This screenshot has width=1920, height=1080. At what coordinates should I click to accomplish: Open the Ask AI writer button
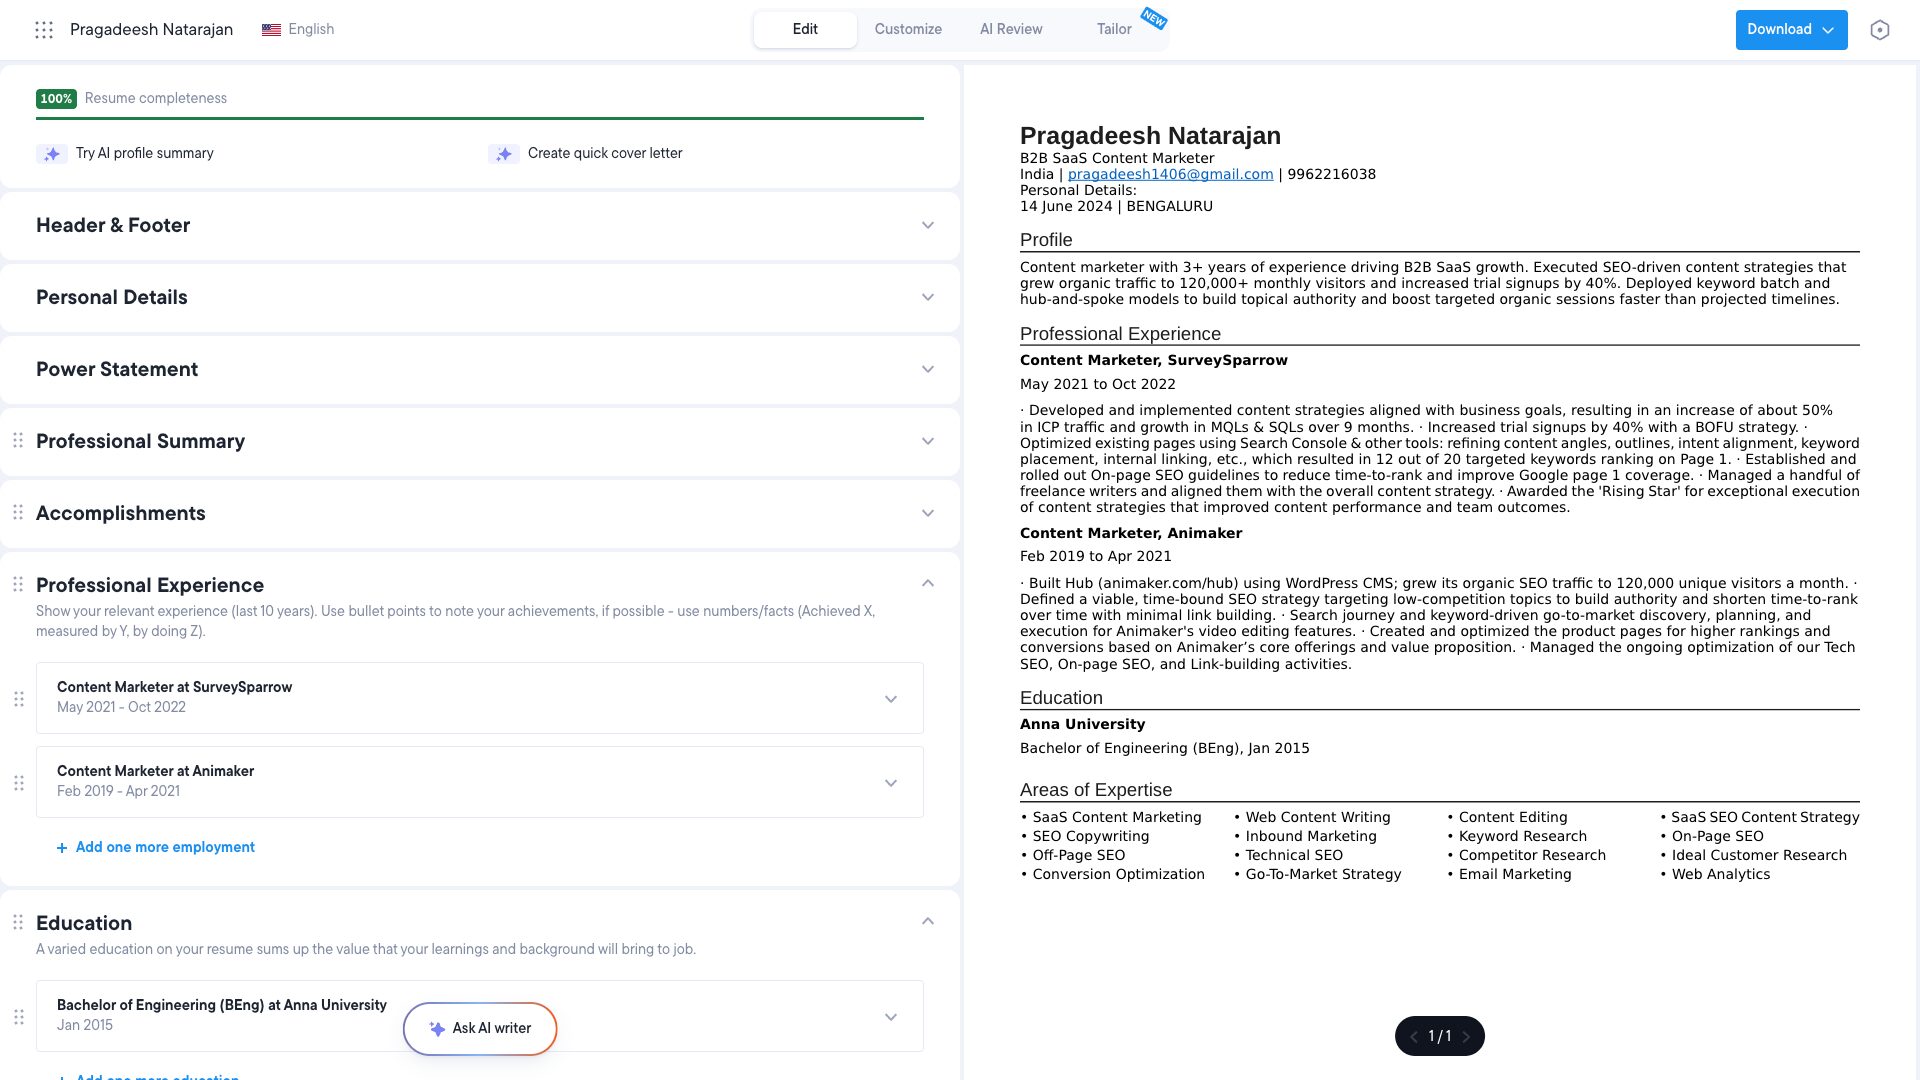(x=480, y=1029)
